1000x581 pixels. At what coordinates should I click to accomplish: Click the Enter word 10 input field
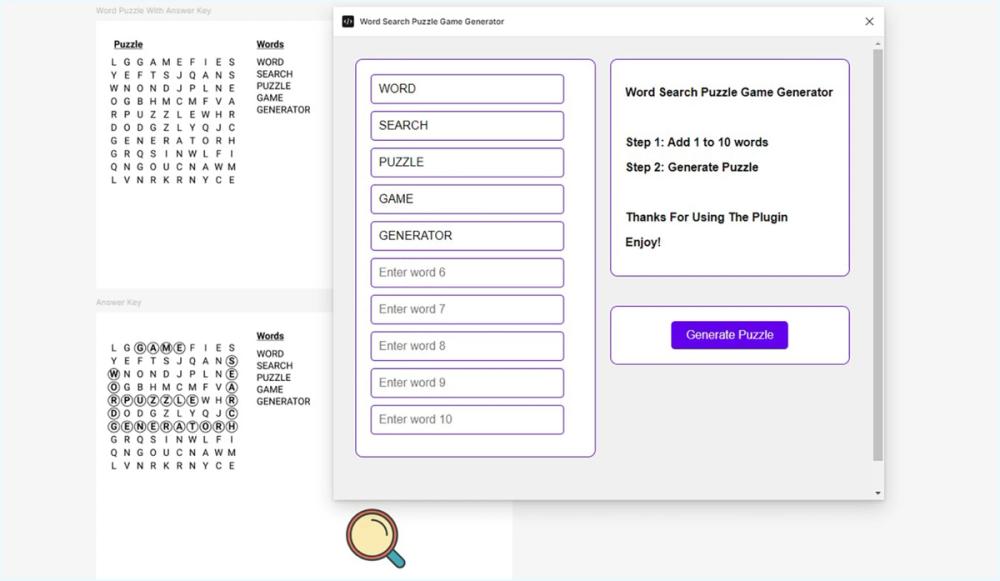(x=466, y=419)
